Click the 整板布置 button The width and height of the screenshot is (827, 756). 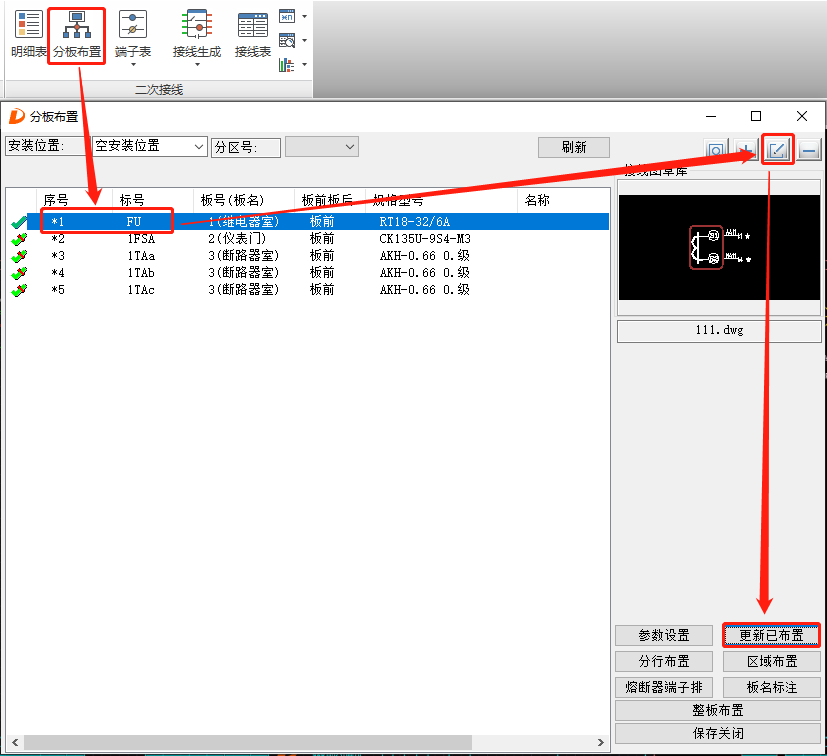[x=718, y=710]
